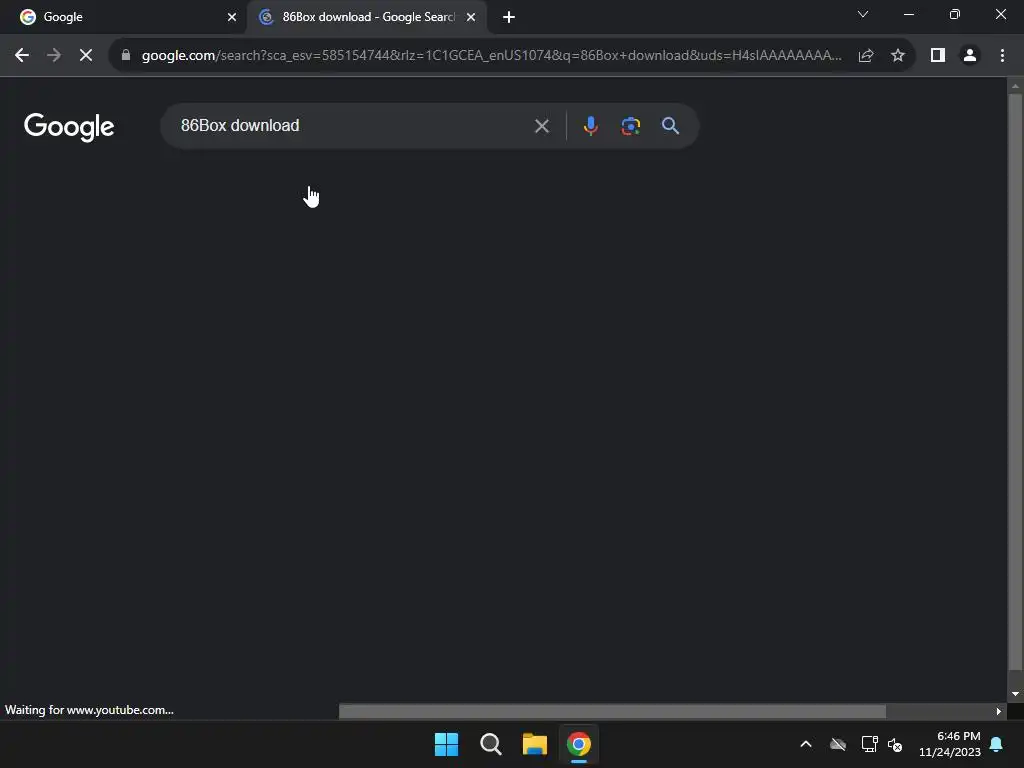Open the Windows Start menu

[447, 744]
